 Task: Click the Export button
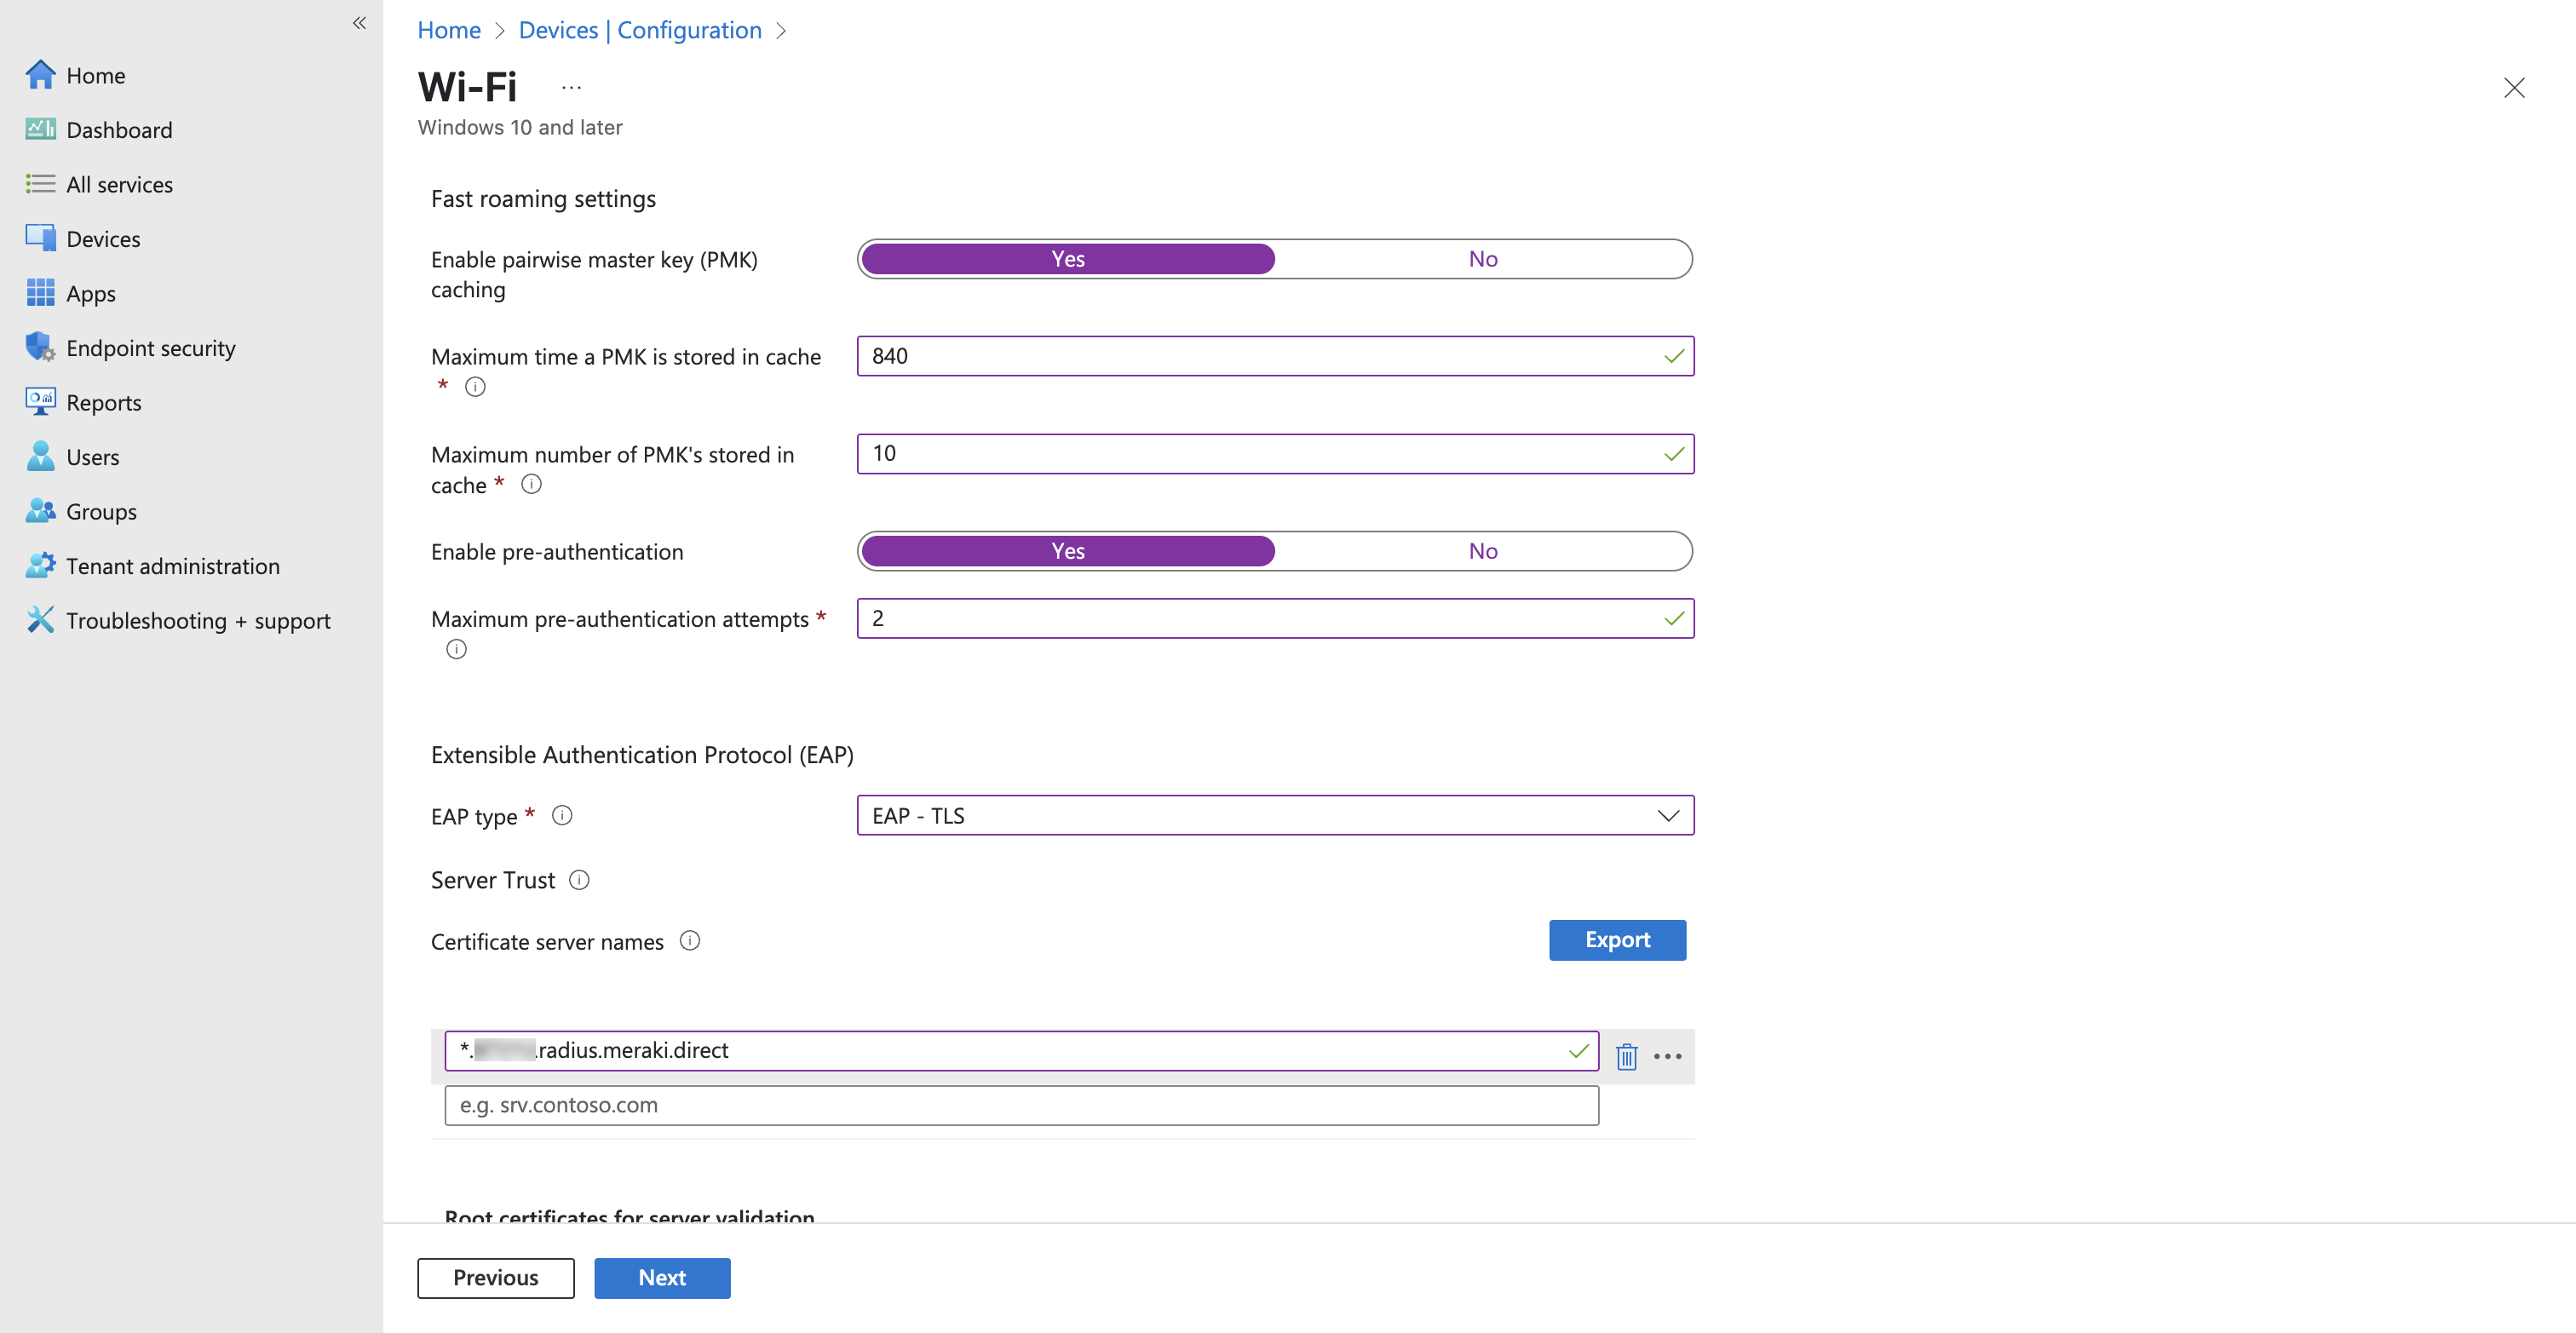(x=1617, y=940)
